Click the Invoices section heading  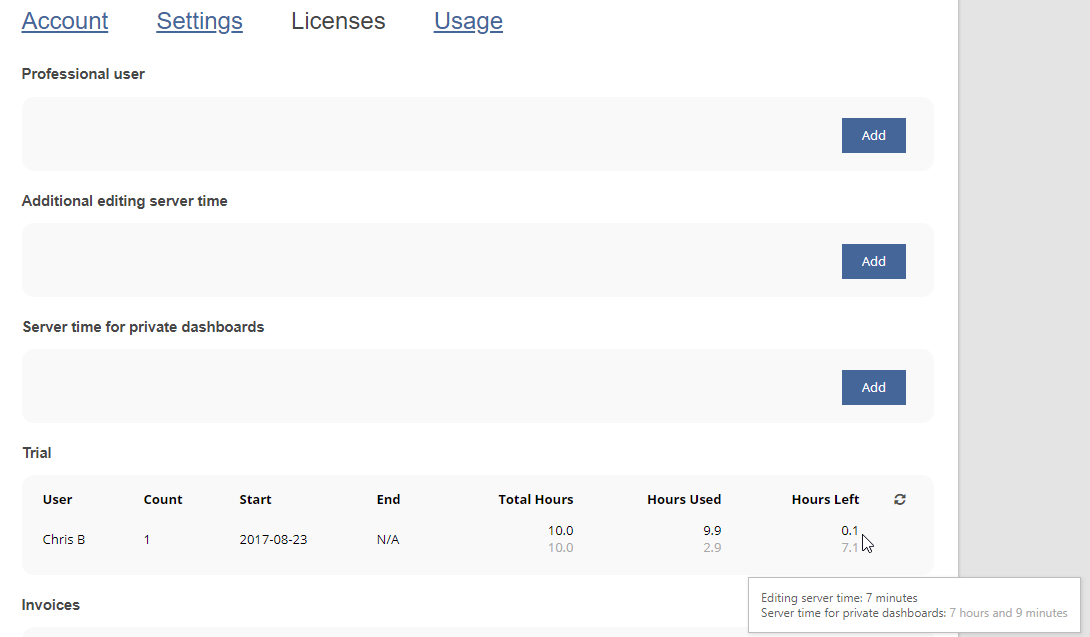(x=51, y=605)
